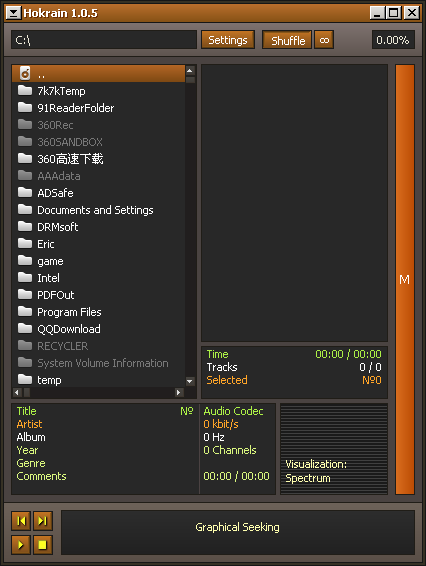Select the DRMsoft folder
Image resolution: width=426 pixels, height=566 pixels.
[x=98, y=227]
